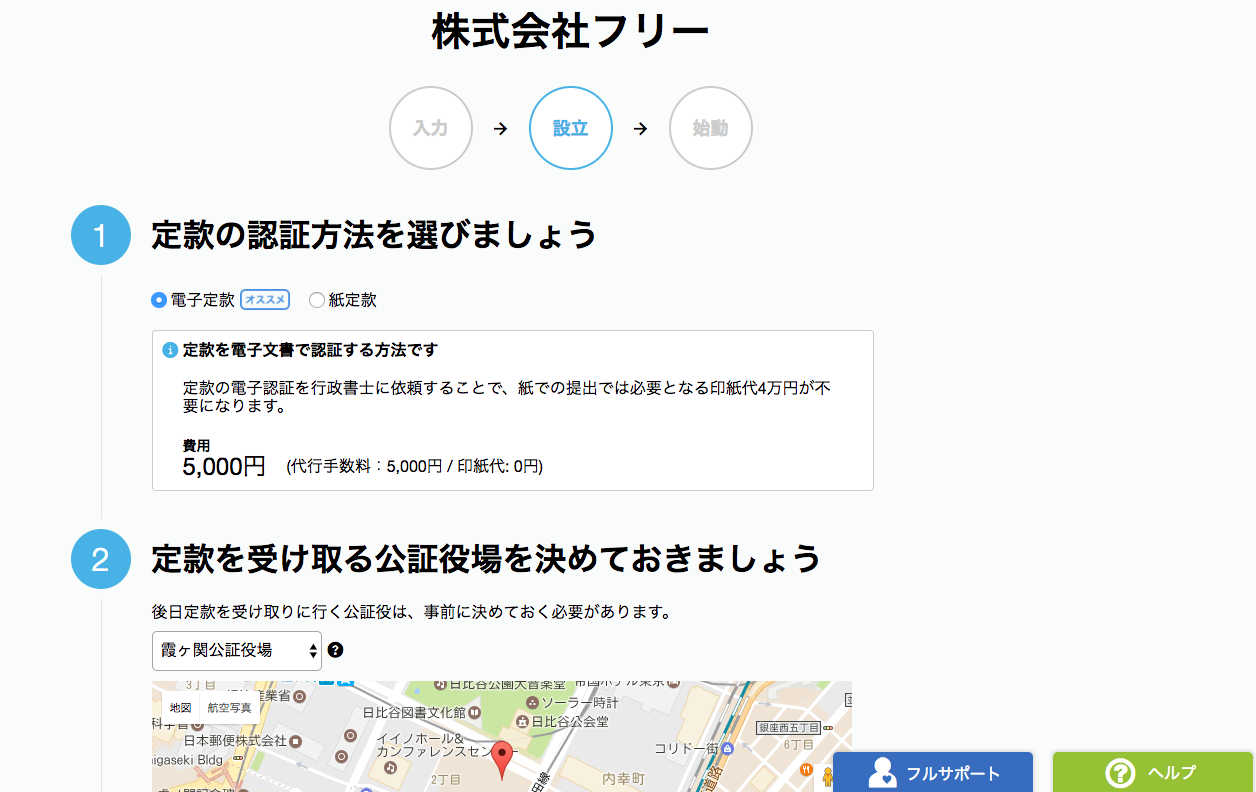Select the 設立 step circle

(571, 128)
